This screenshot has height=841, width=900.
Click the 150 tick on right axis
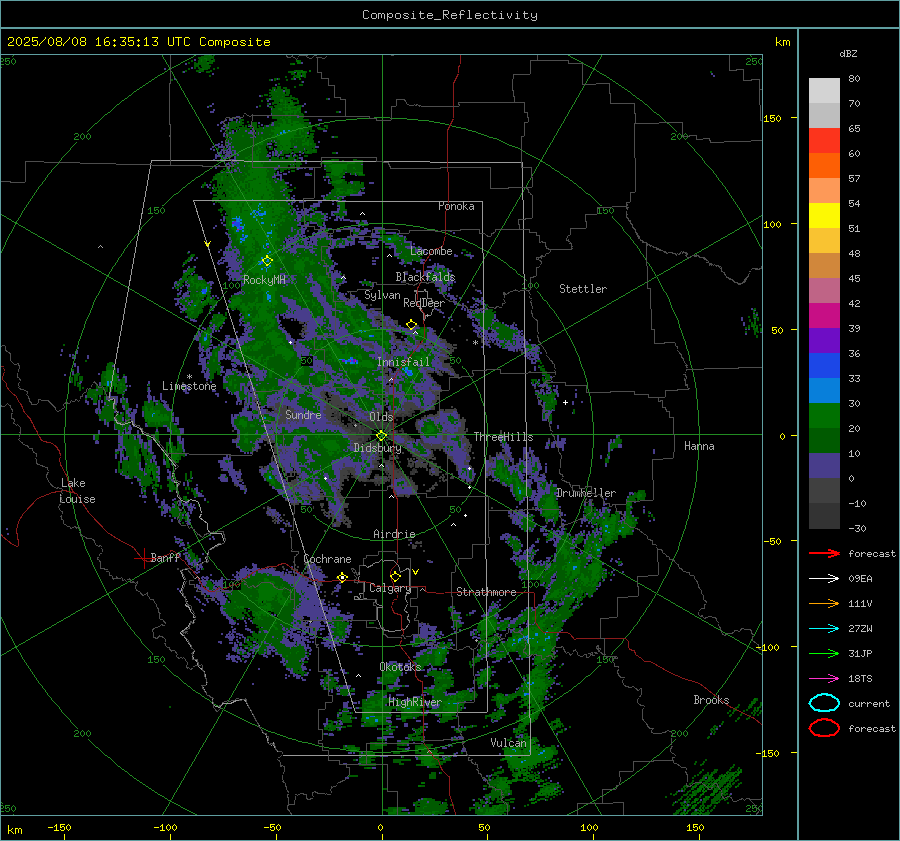tap(773, 118)
